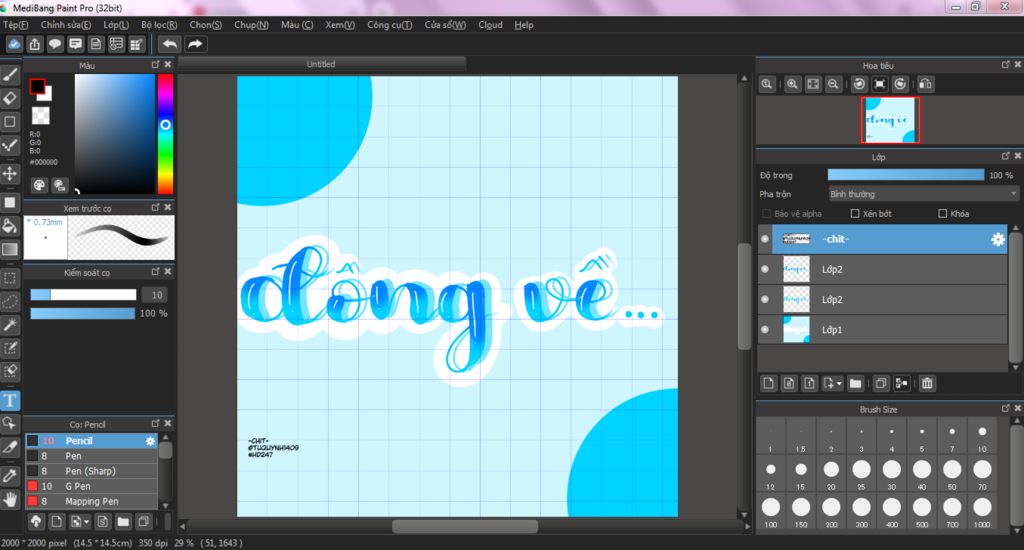Select the Brush tool in left toolbar
The image size is (1024, 550).
click(10, 74)
